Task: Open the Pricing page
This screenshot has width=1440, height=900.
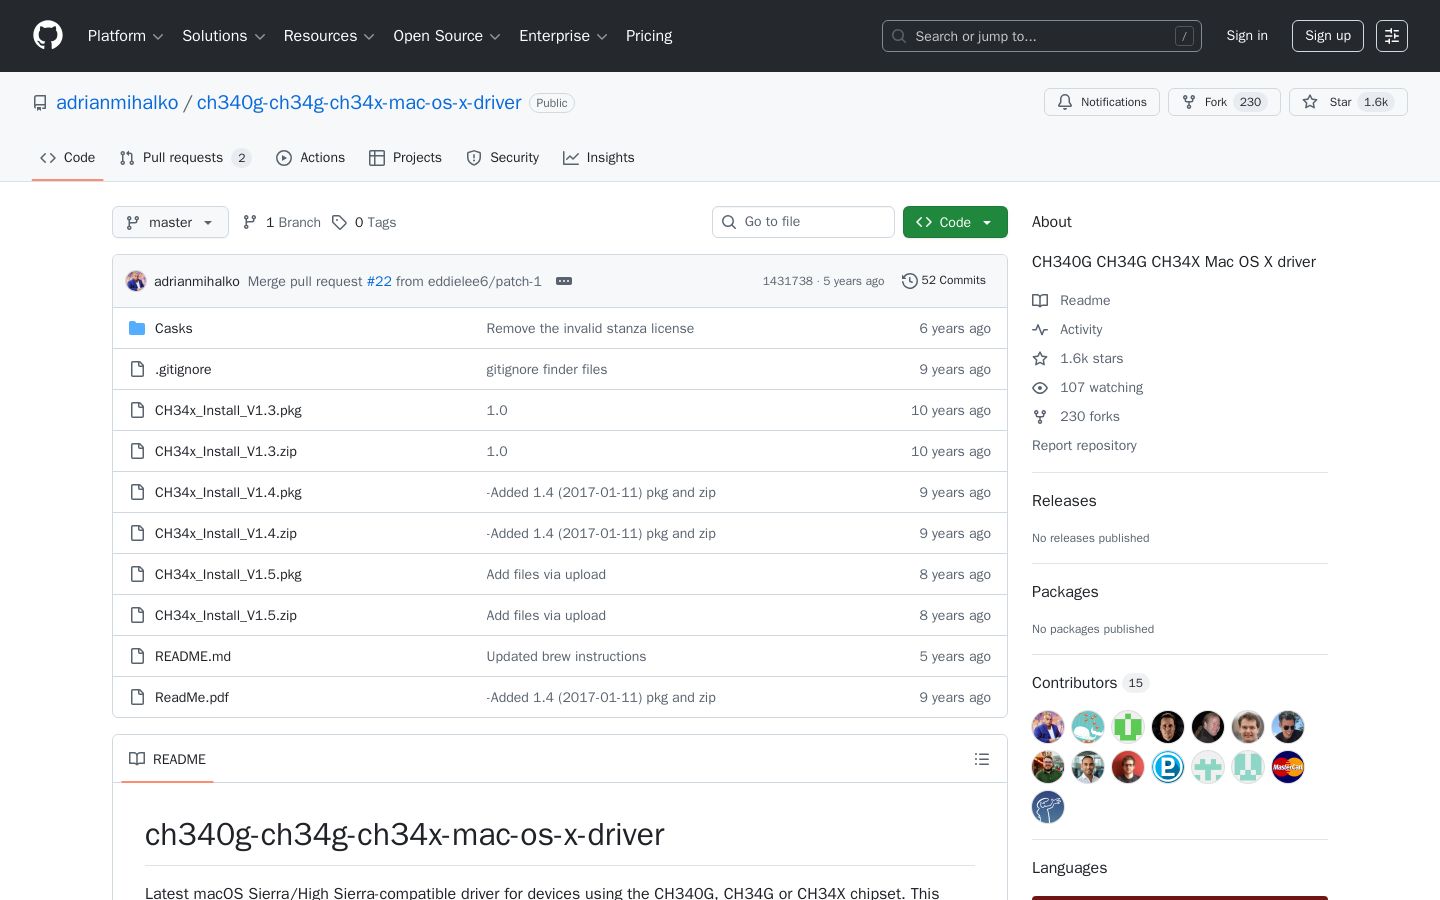Action: [x=649, y=36]
